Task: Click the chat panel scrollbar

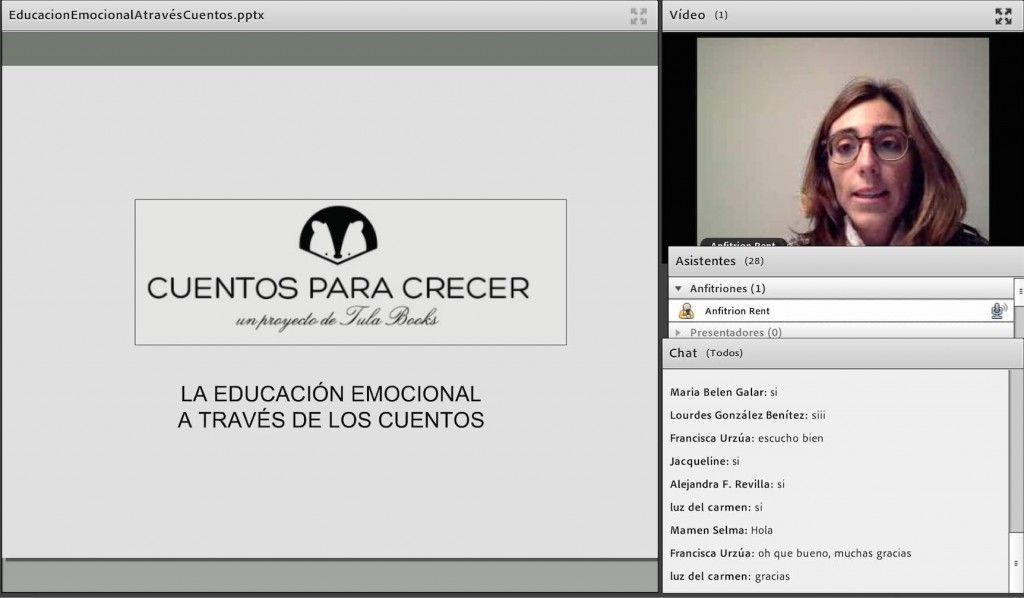Action: (1016, 480)
